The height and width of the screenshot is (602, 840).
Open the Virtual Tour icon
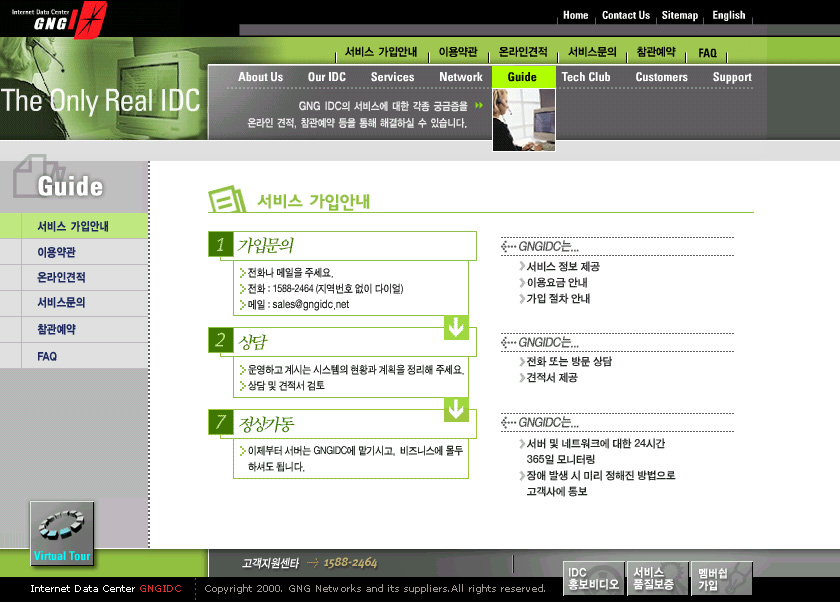(x=62, y=533)
